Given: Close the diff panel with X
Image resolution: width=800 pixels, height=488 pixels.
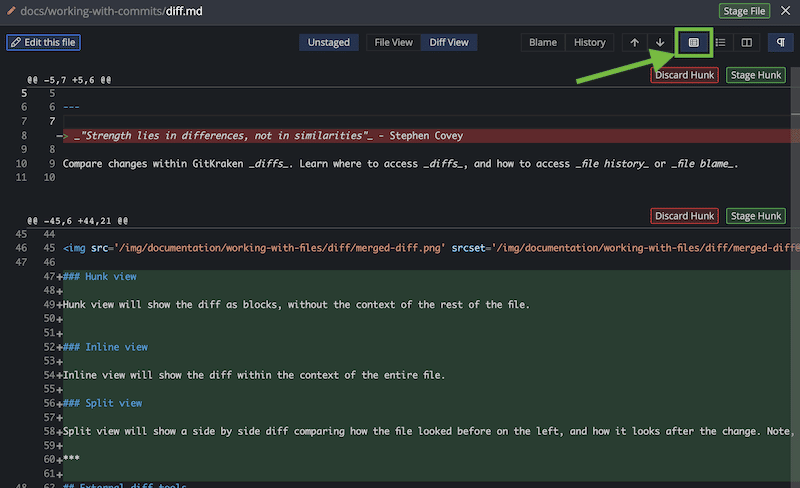Looking at the screenshot, I should [785, 11].
